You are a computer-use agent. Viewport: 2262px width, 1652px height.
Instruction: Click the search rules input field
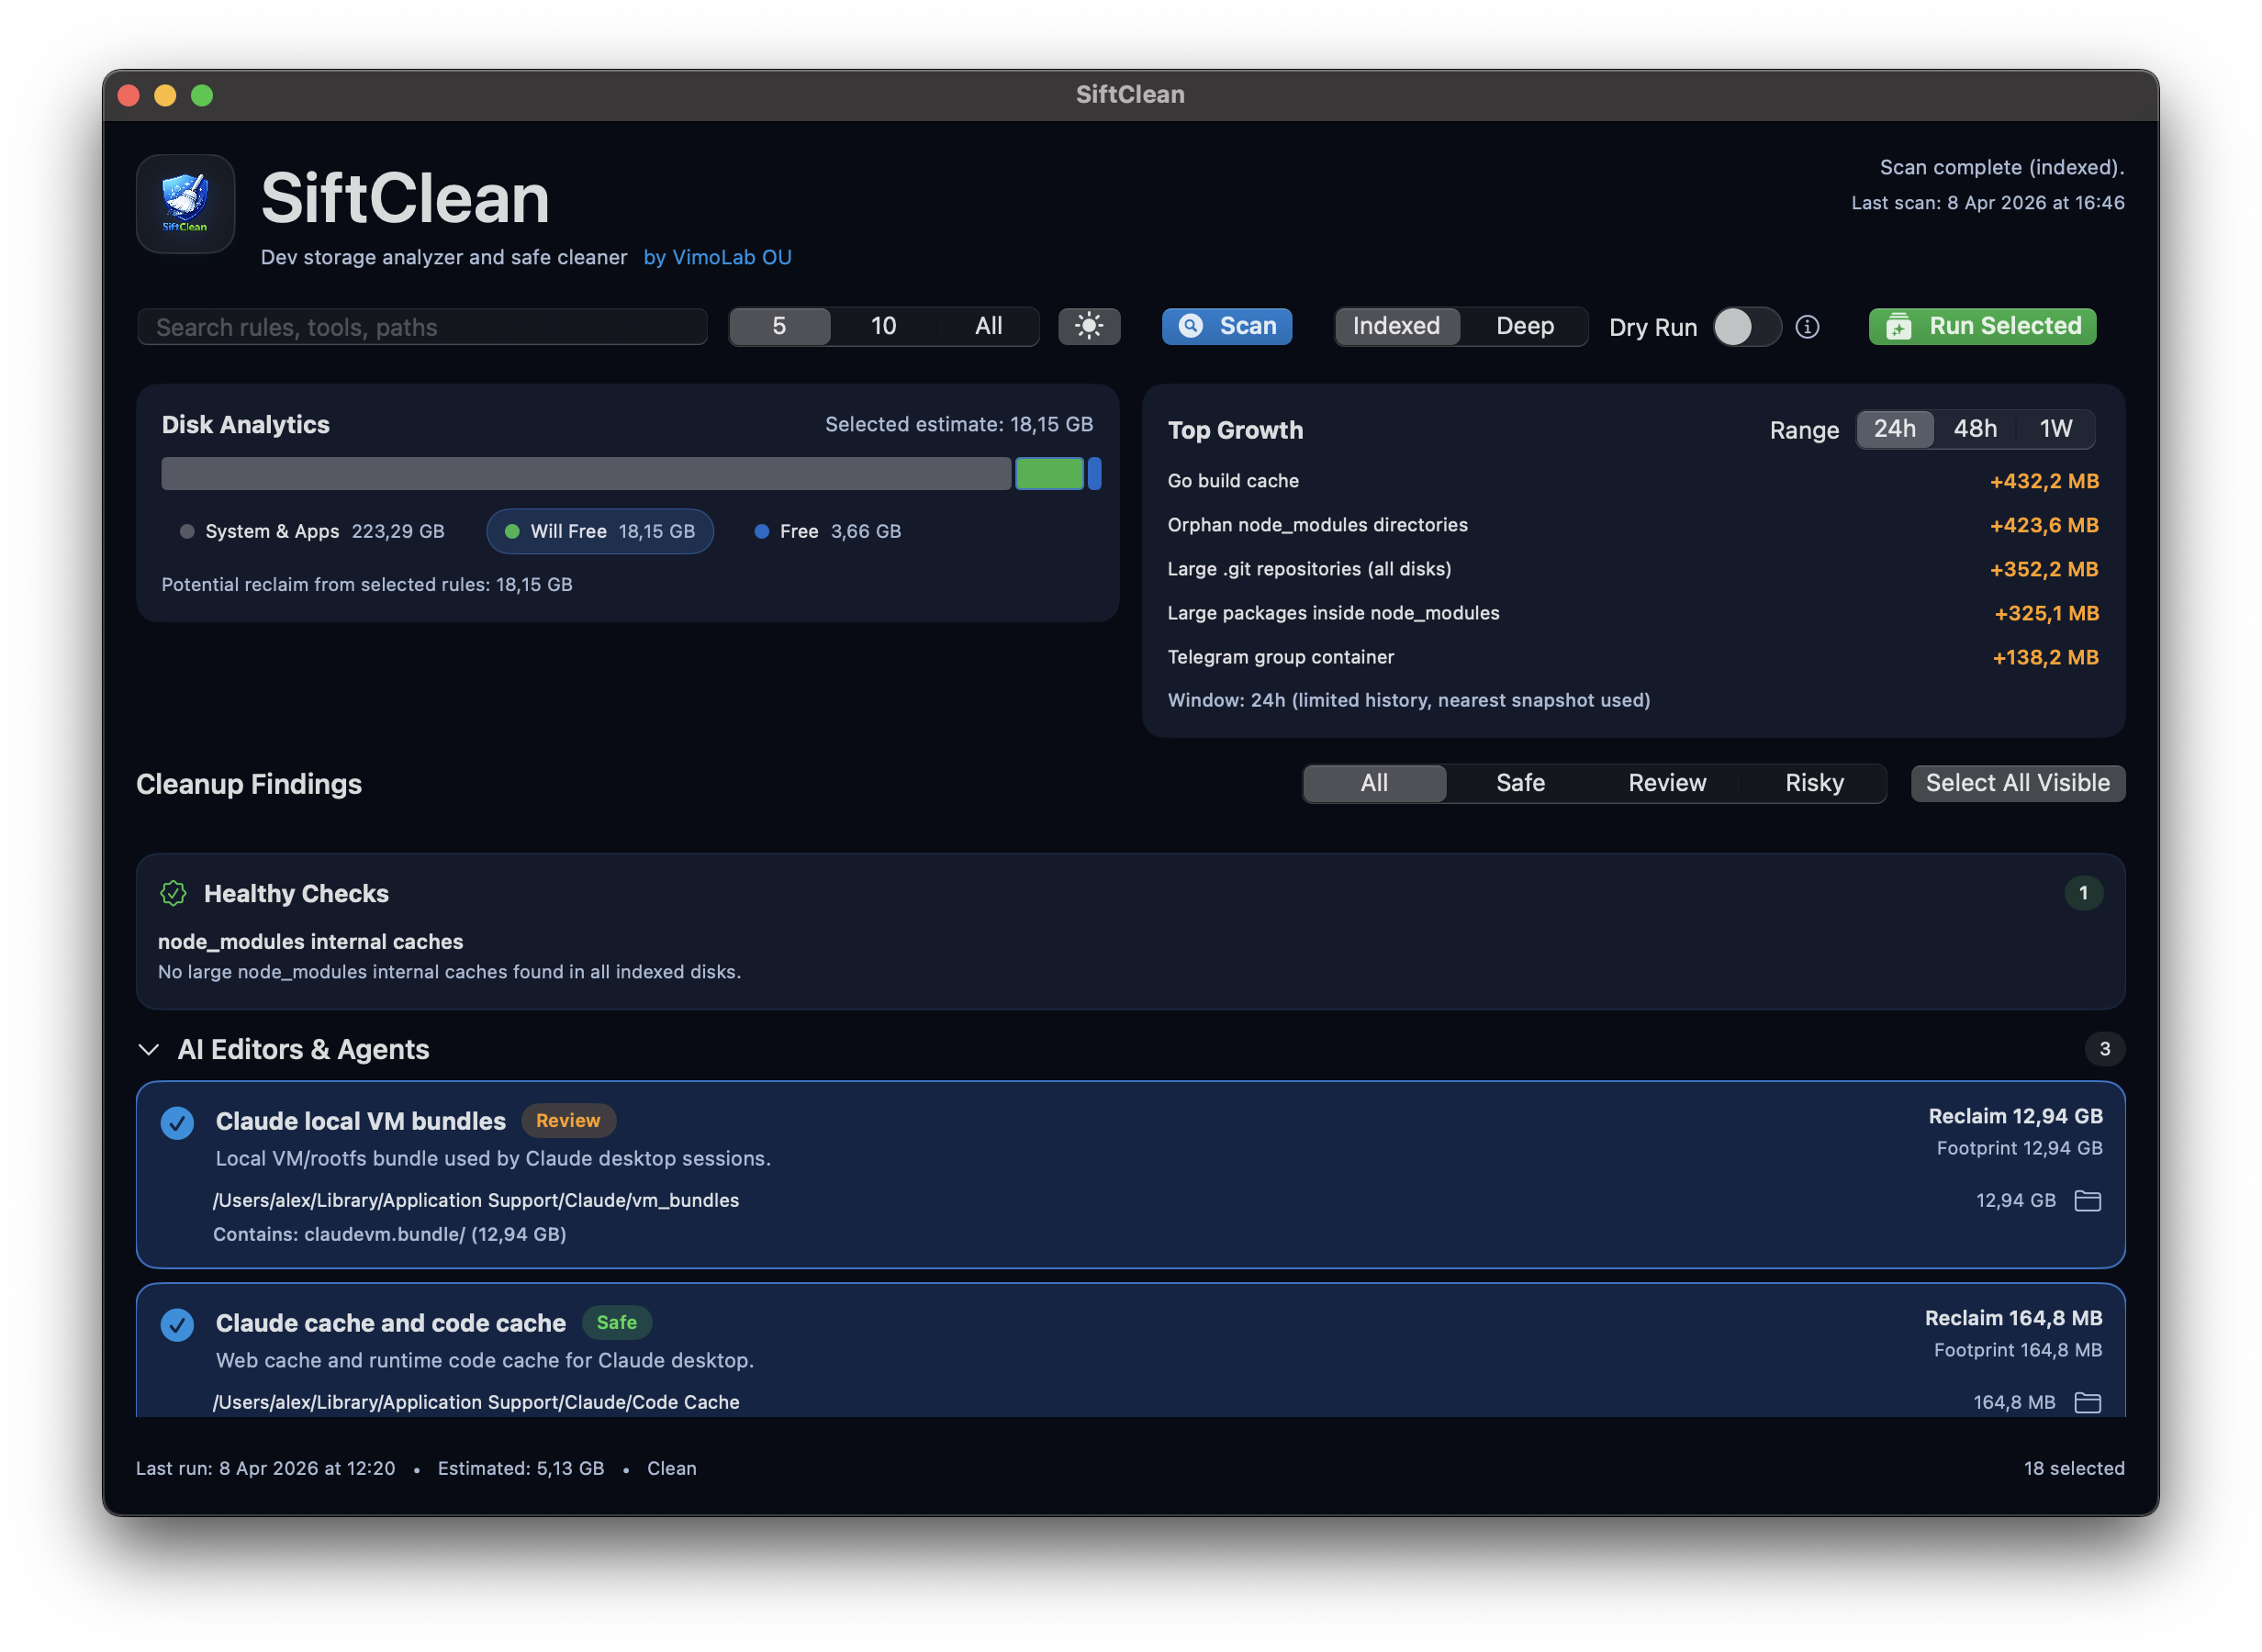422,327
